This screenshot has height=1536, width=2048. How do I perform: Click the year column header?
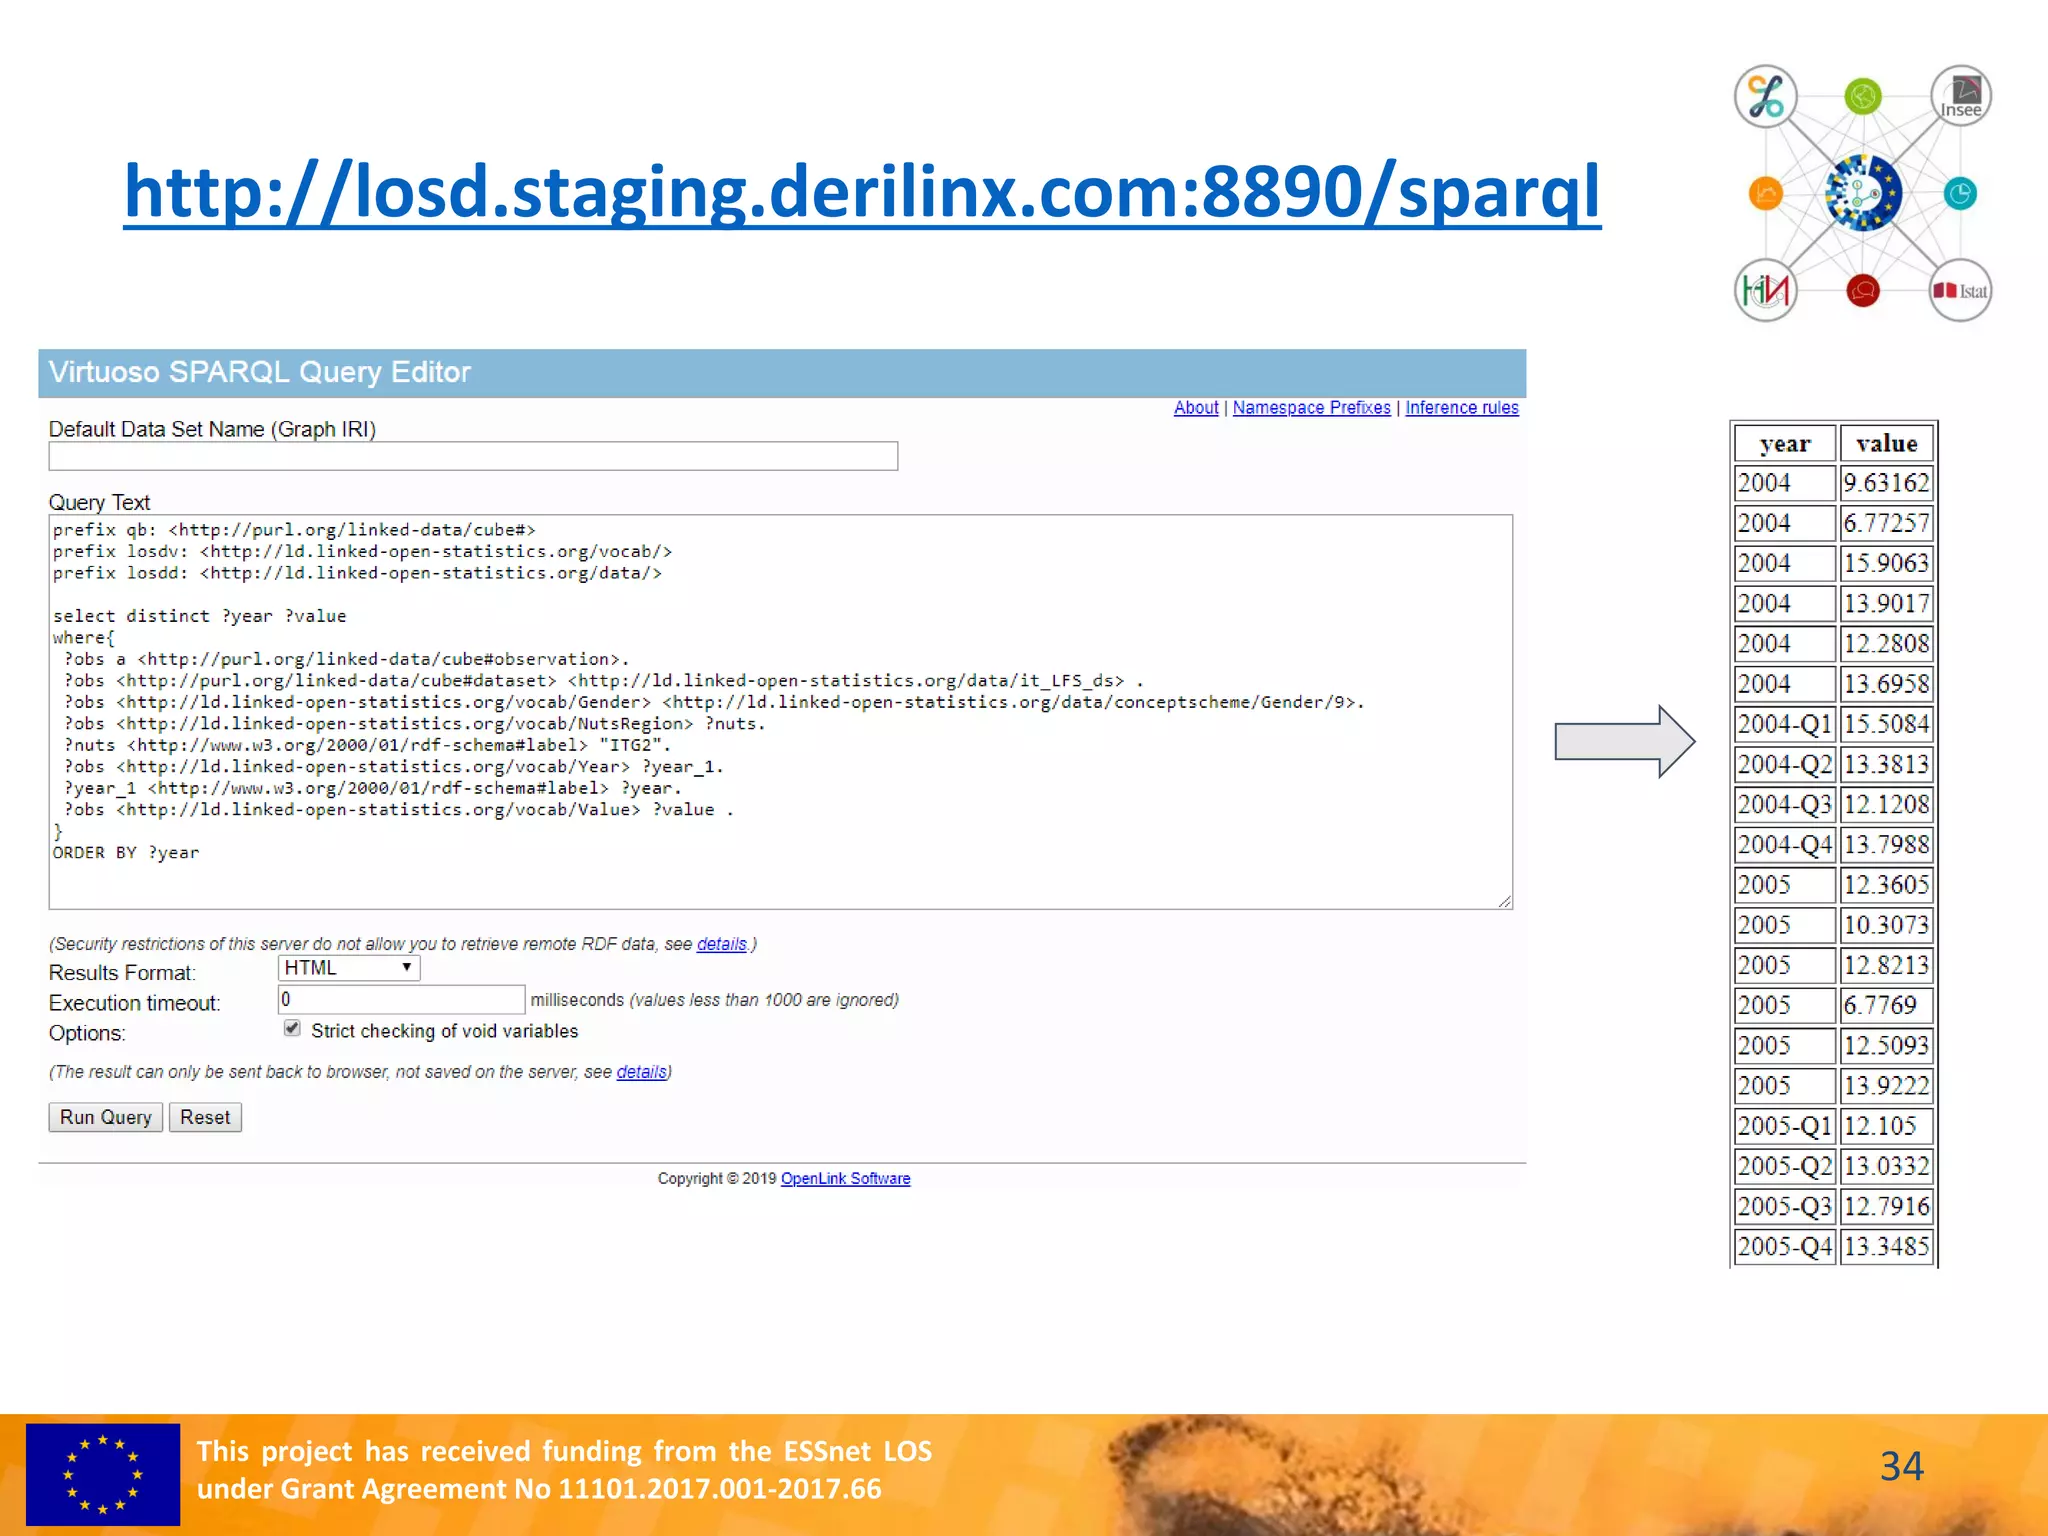[x=1785, y=443]
